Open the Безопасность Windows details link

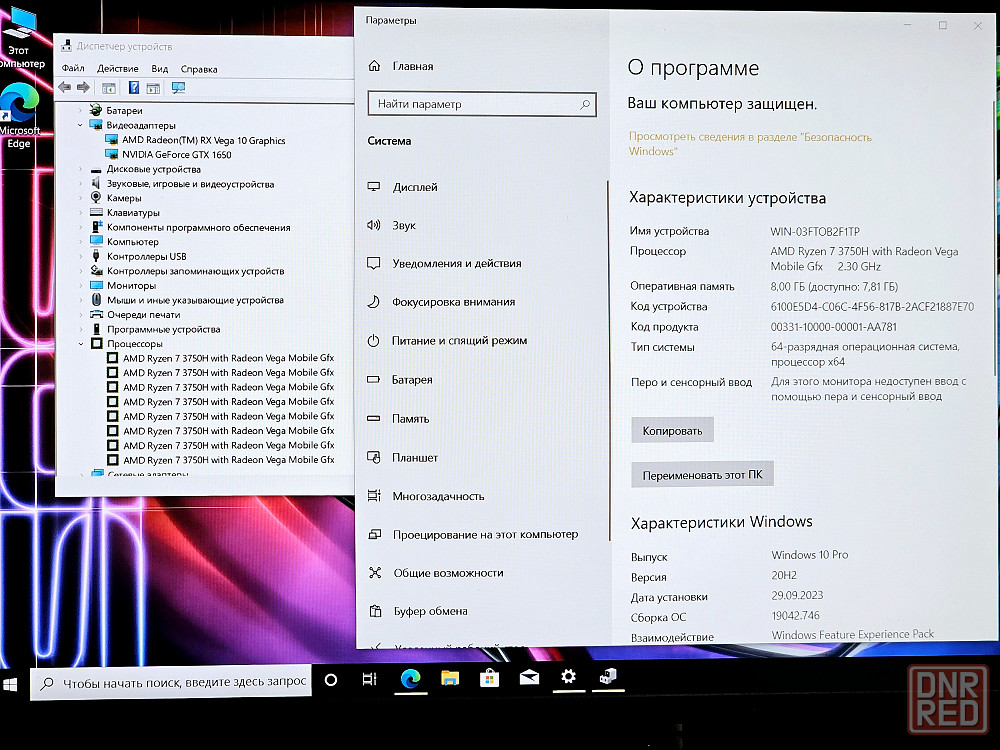(750, 144)
